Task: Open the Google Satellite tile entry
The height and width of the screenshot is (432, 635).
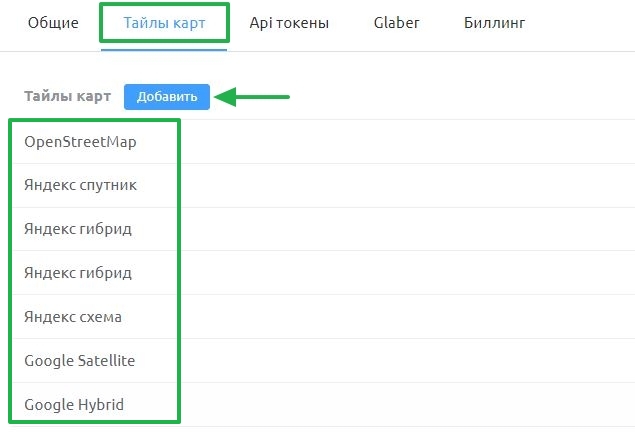Action: click(x=80, y=360)
